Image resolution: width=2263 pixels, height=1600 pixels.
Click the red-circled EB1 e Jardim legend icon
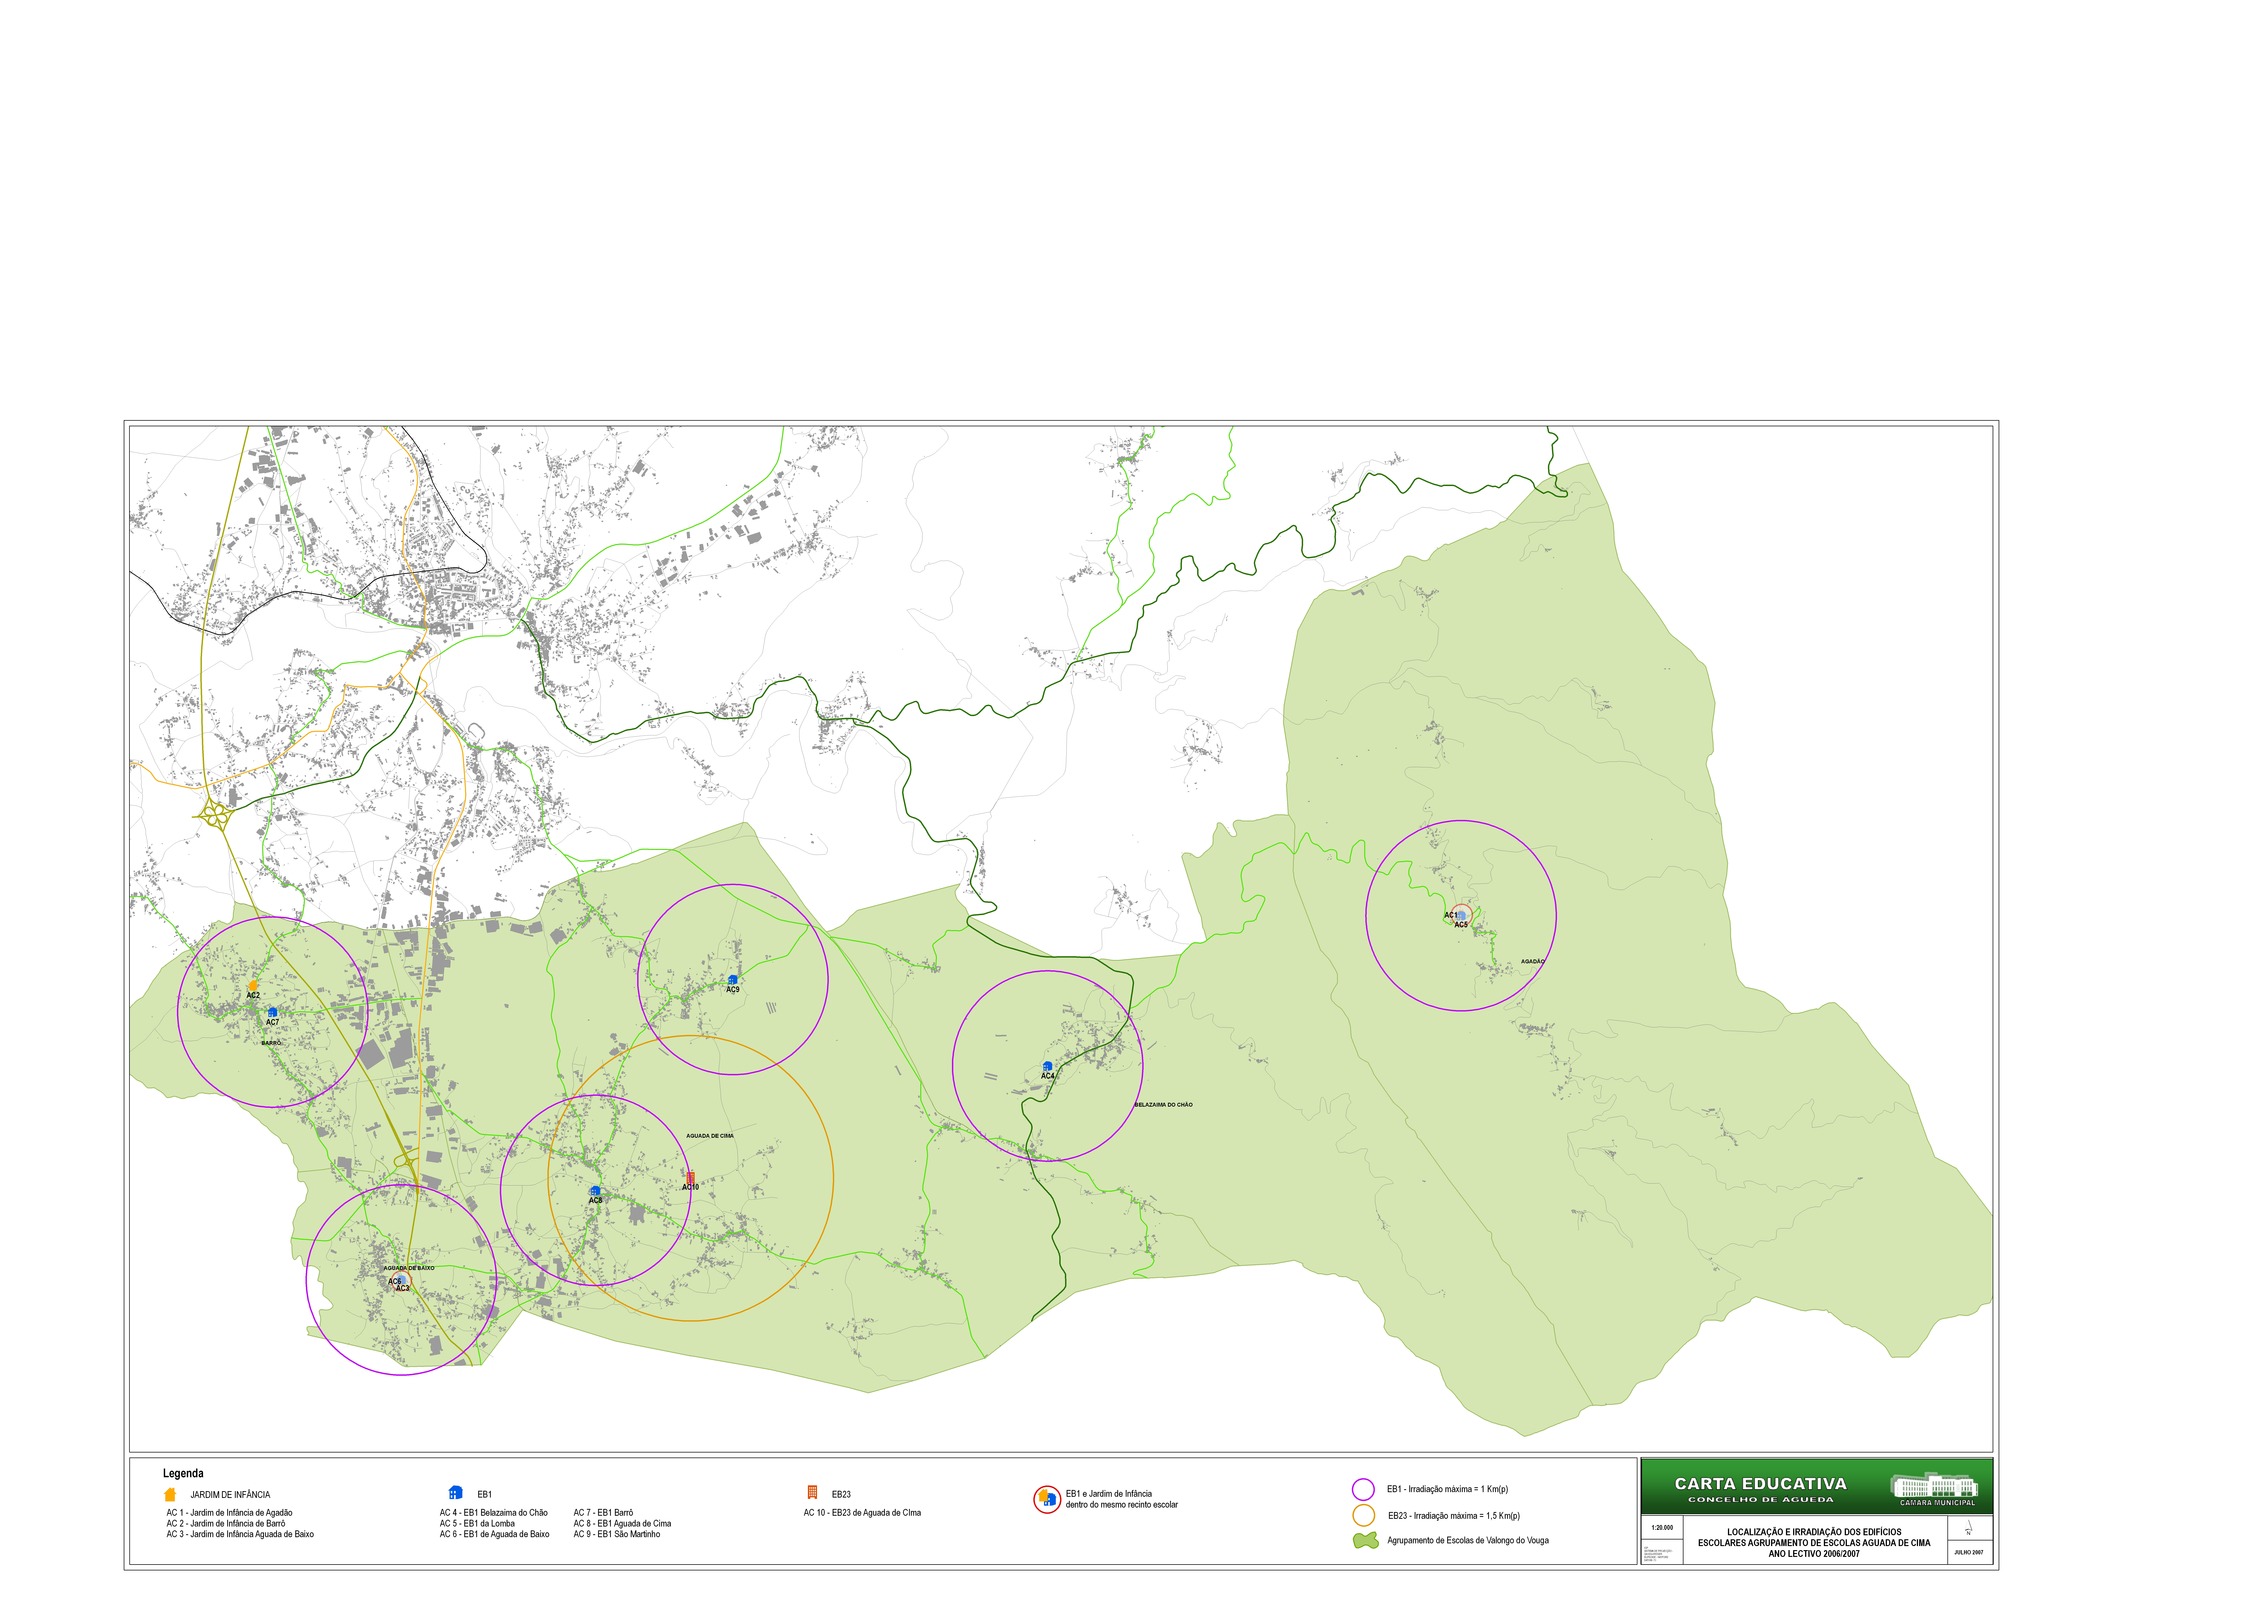pyautogui.click(x=1046, y=1499)
